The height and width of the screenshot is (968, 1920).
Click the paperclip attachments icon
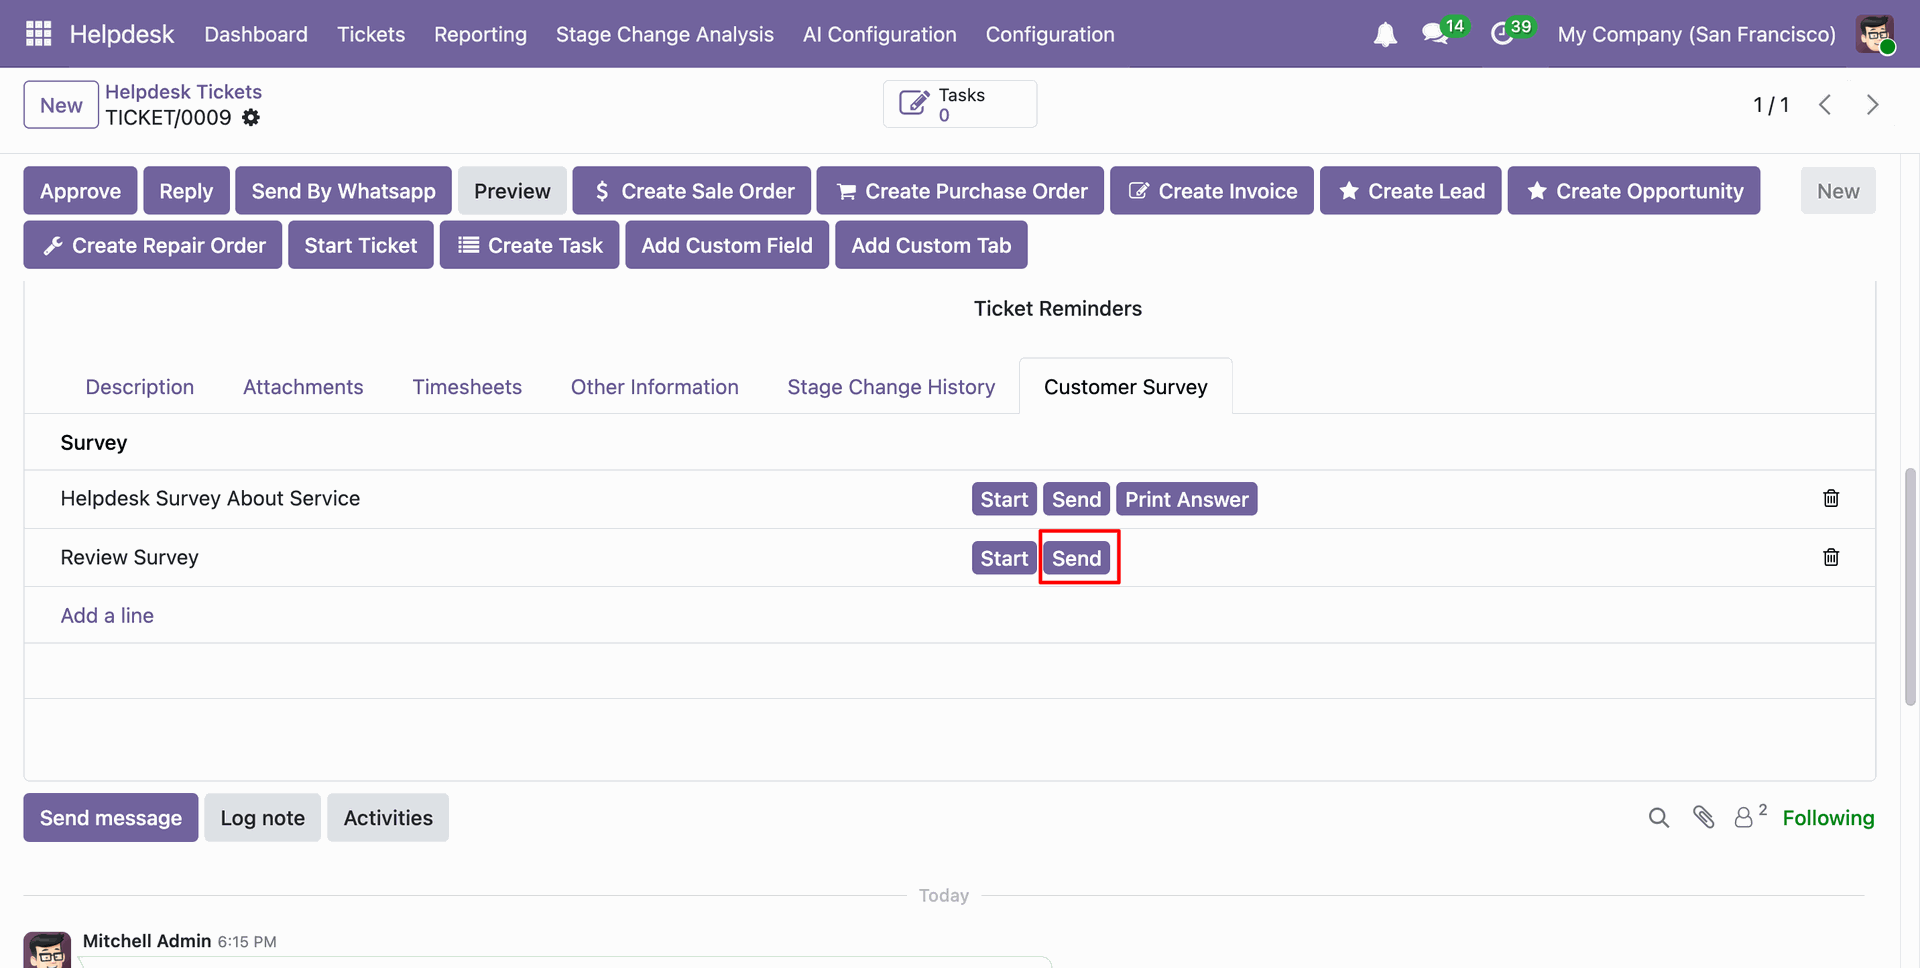click(1703, 818)
